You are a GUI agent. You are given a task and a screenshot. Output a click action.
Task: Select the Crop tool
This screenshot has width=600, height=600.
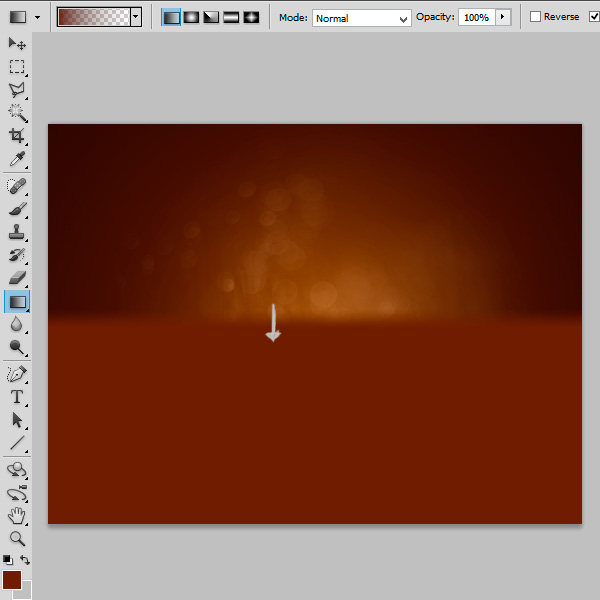pyautogui.click(x=17, y=135)
